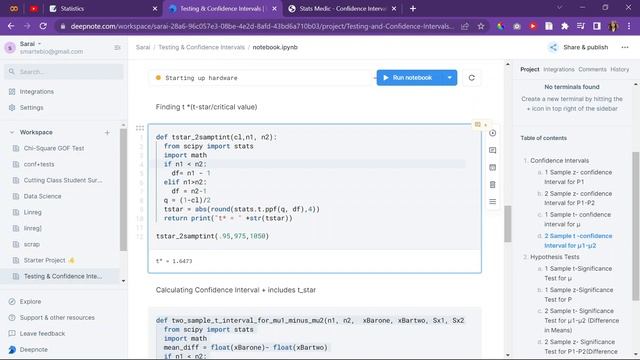The width and height of the screenshot is (640, 360).
Task: Open the three-dot project options menu
Action: (x=625, y=47)
